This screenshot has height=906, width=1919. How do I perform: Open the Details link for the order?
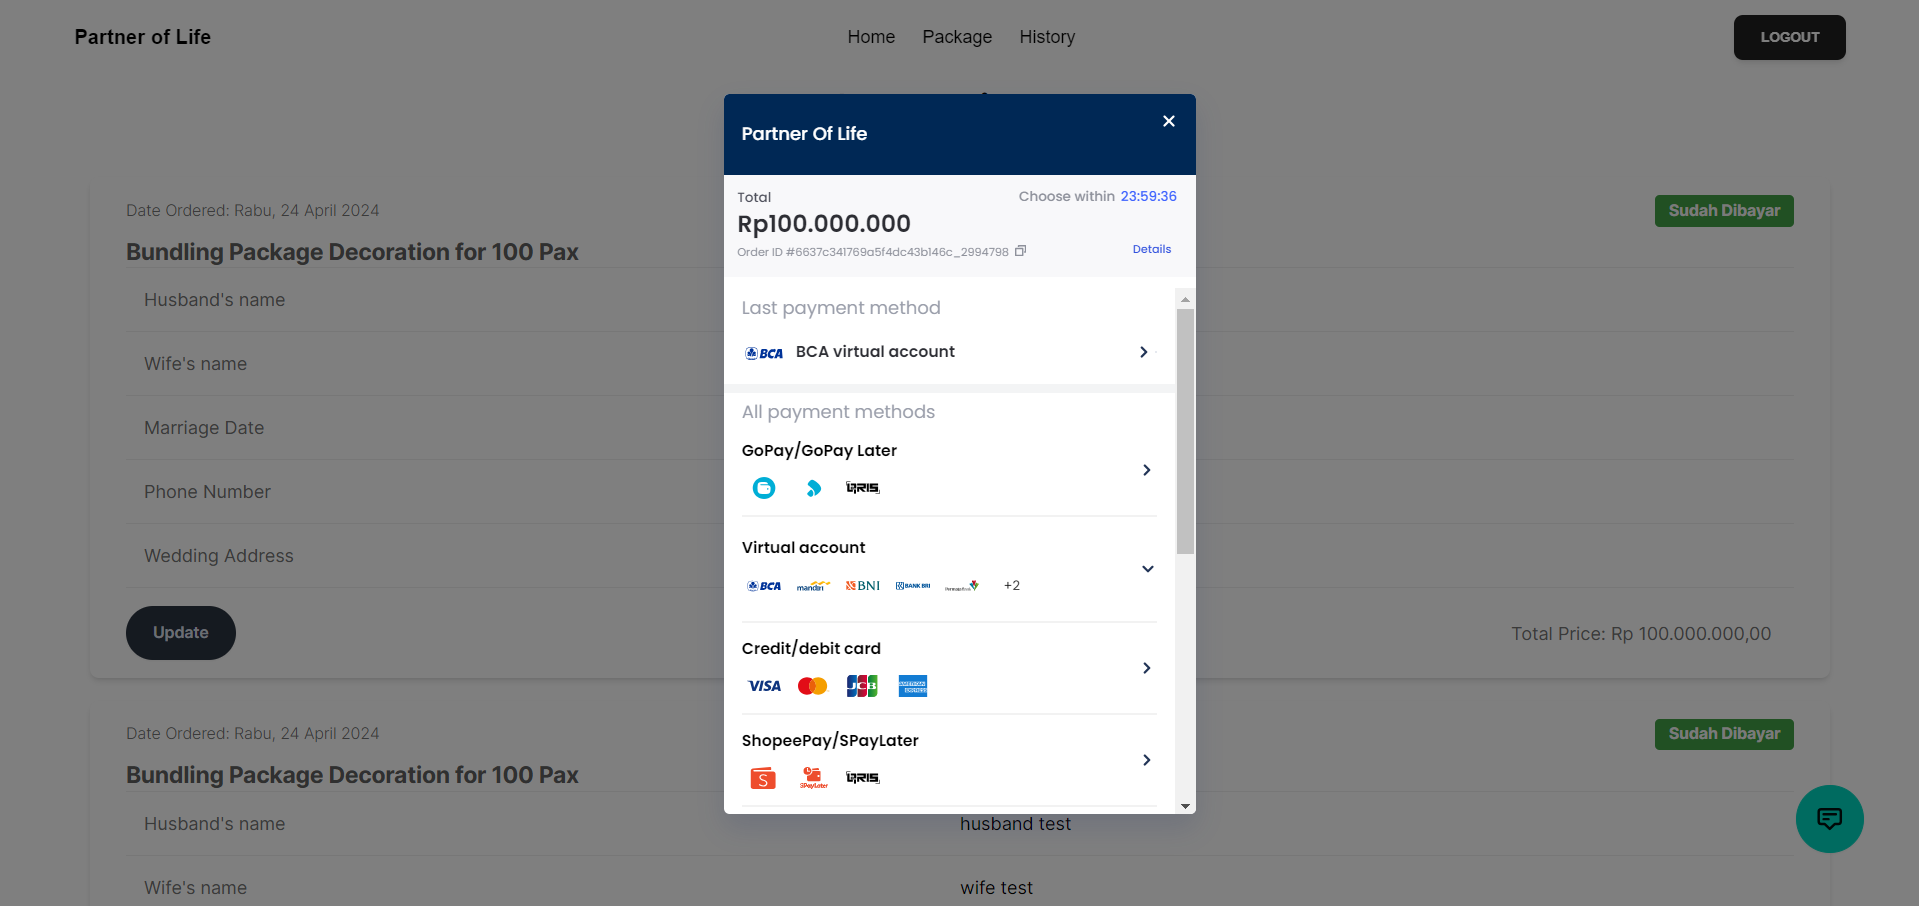click(1151, 249)
